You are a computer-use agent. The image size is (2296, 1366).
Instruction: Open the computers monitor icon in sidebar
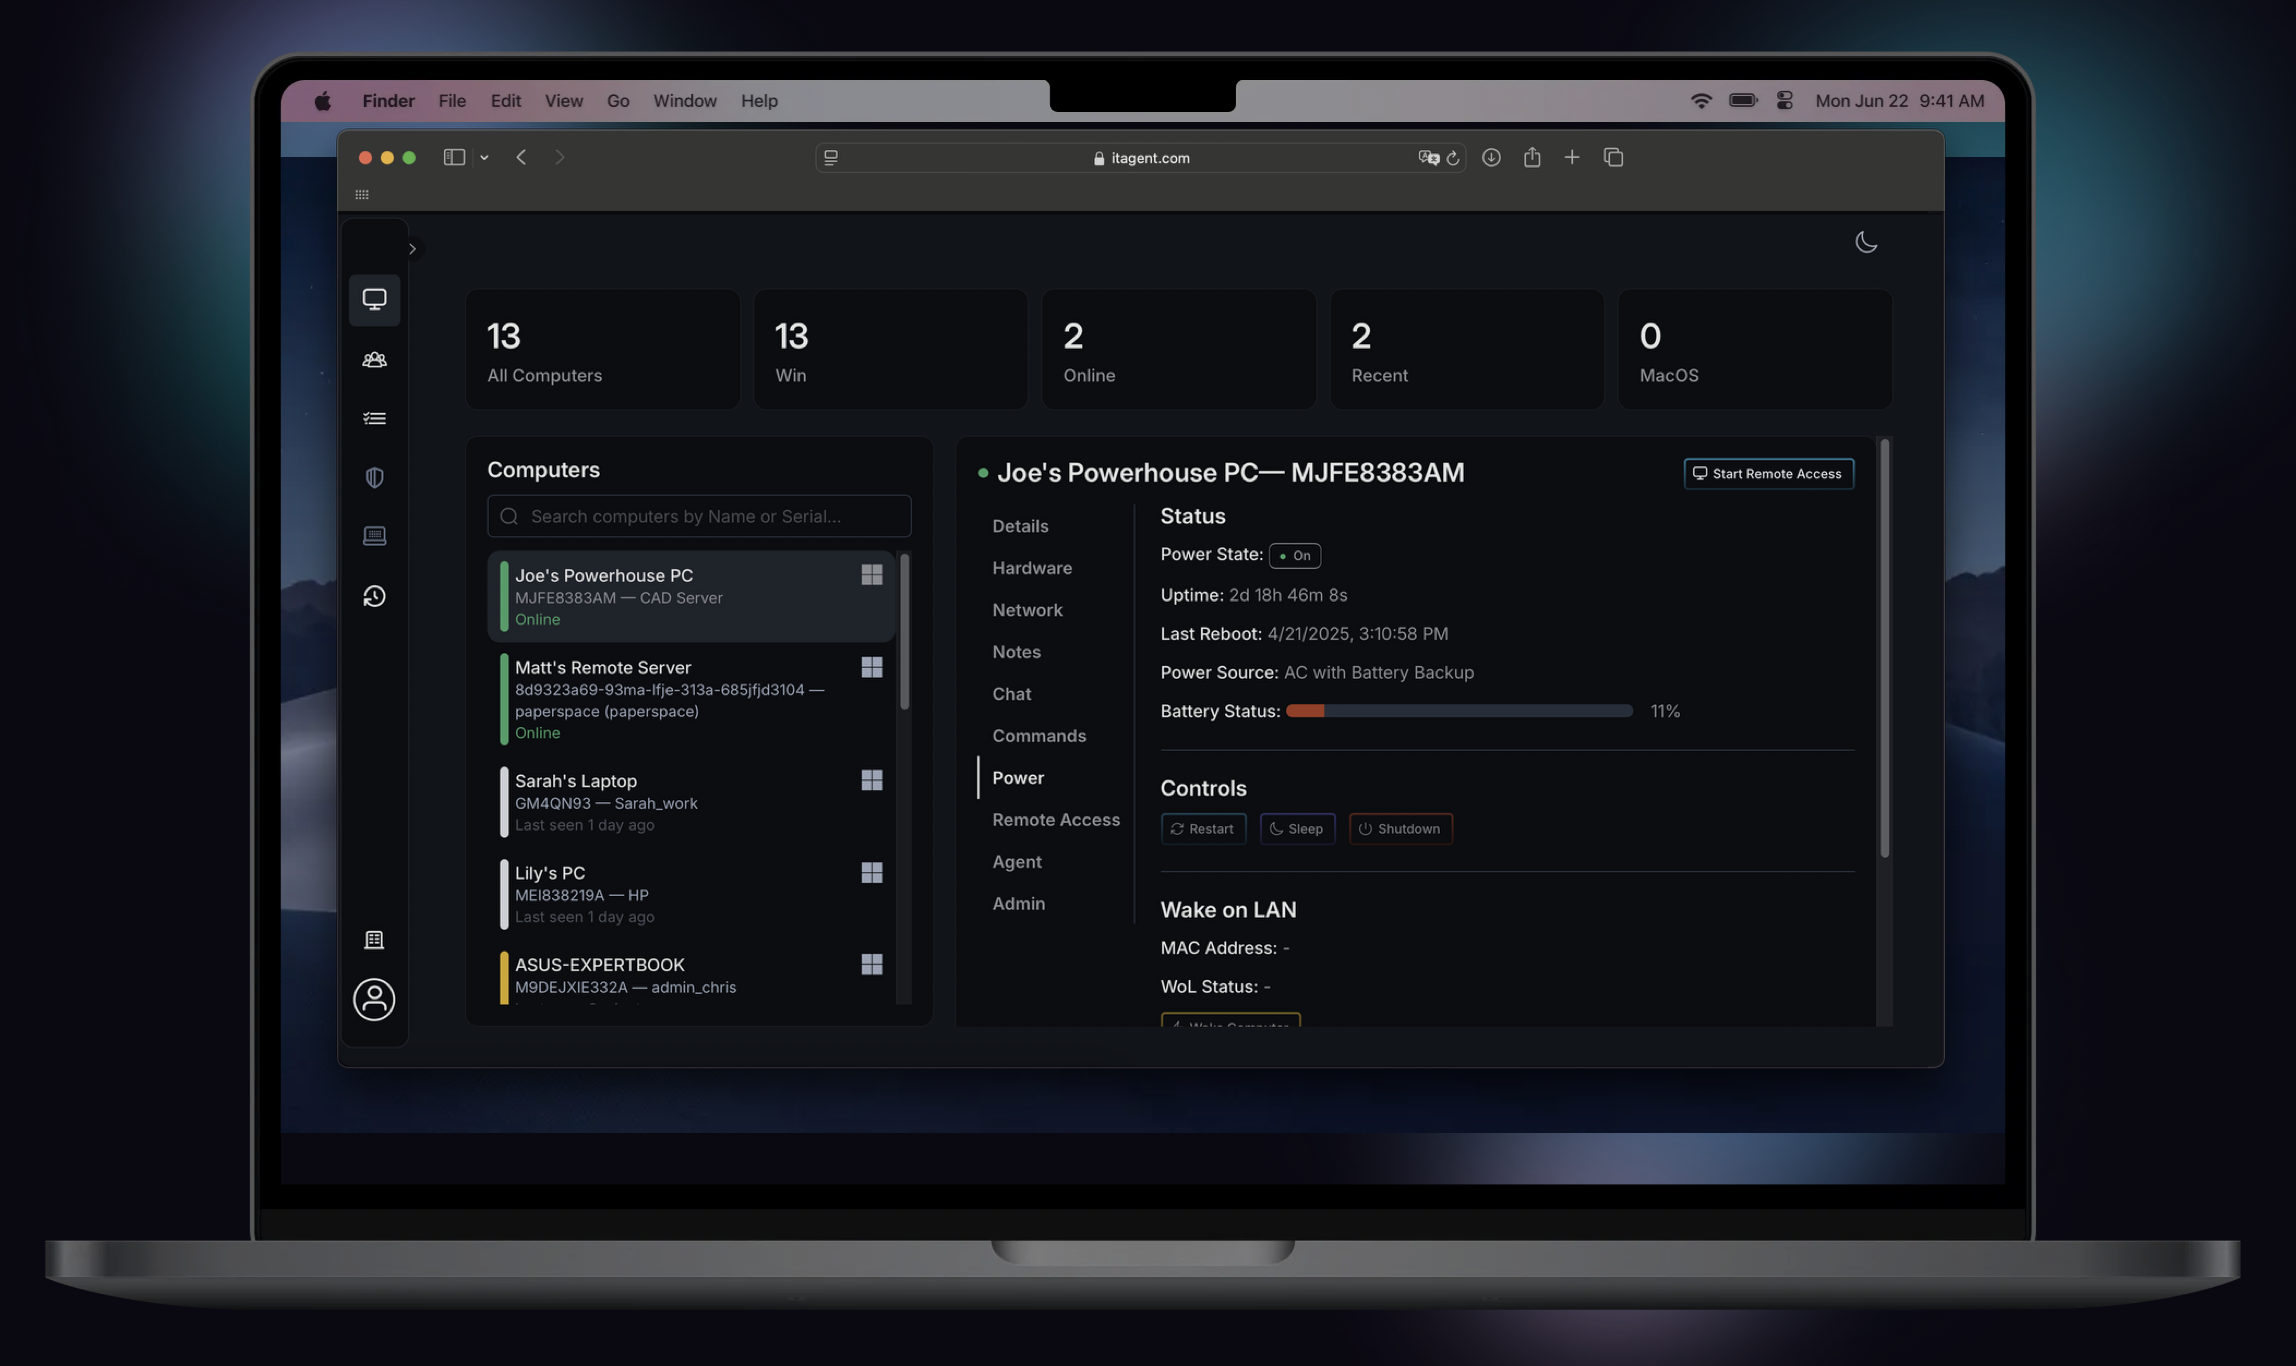(374, 299)
